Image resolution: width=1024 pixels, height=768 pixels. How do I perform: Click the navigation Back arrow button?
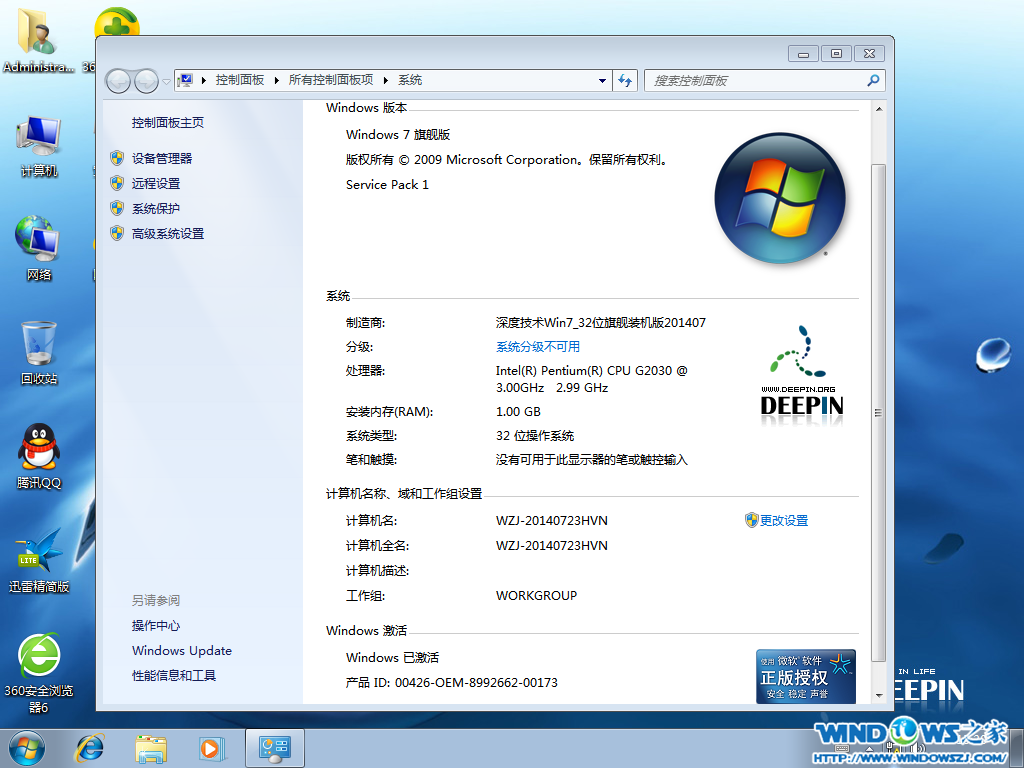pyautogui.click(x=119, y=81)
